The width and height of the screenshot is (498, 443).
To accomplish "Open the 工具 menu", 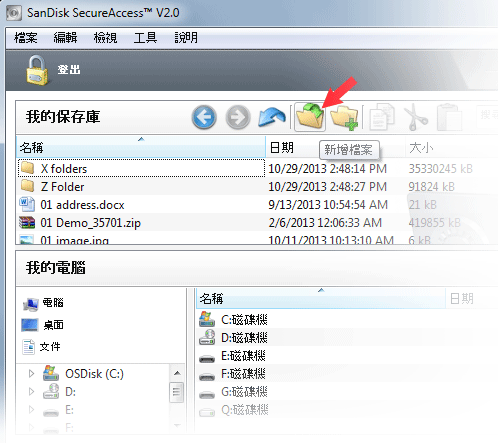I will click(x=145, y=37).
